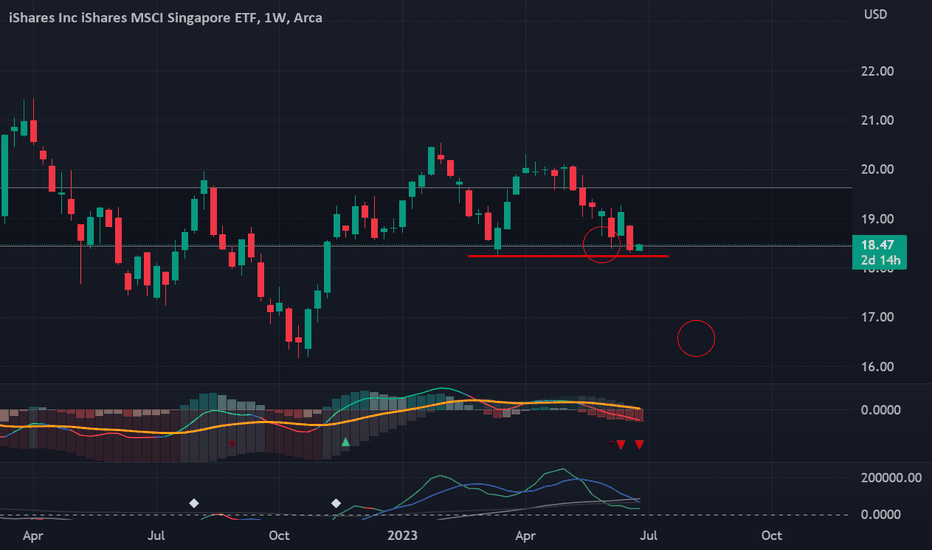Select the red horizontal support line drawing
The image size is (932, 550).
568,256
